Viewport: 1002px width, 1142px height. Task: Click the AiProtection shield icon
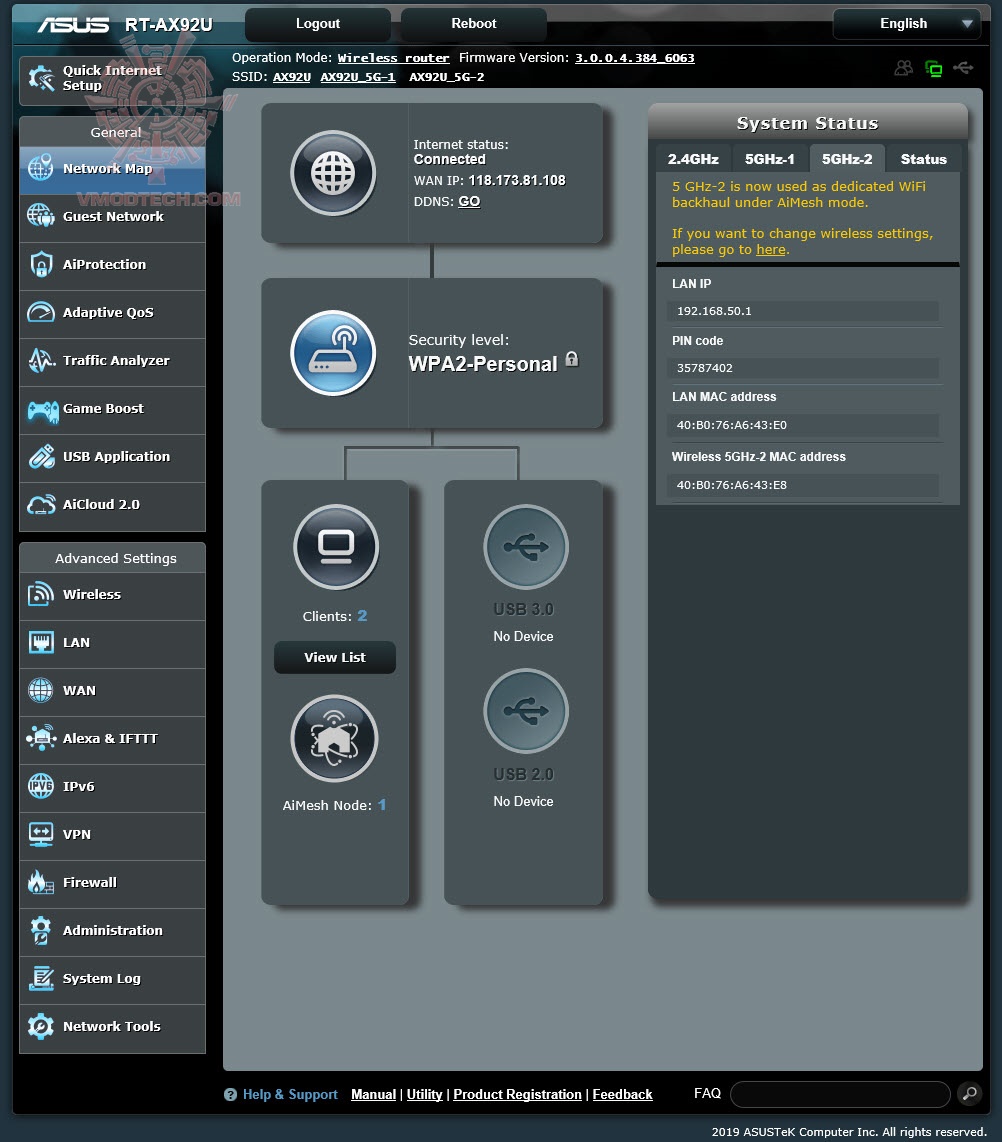point(41,264)
